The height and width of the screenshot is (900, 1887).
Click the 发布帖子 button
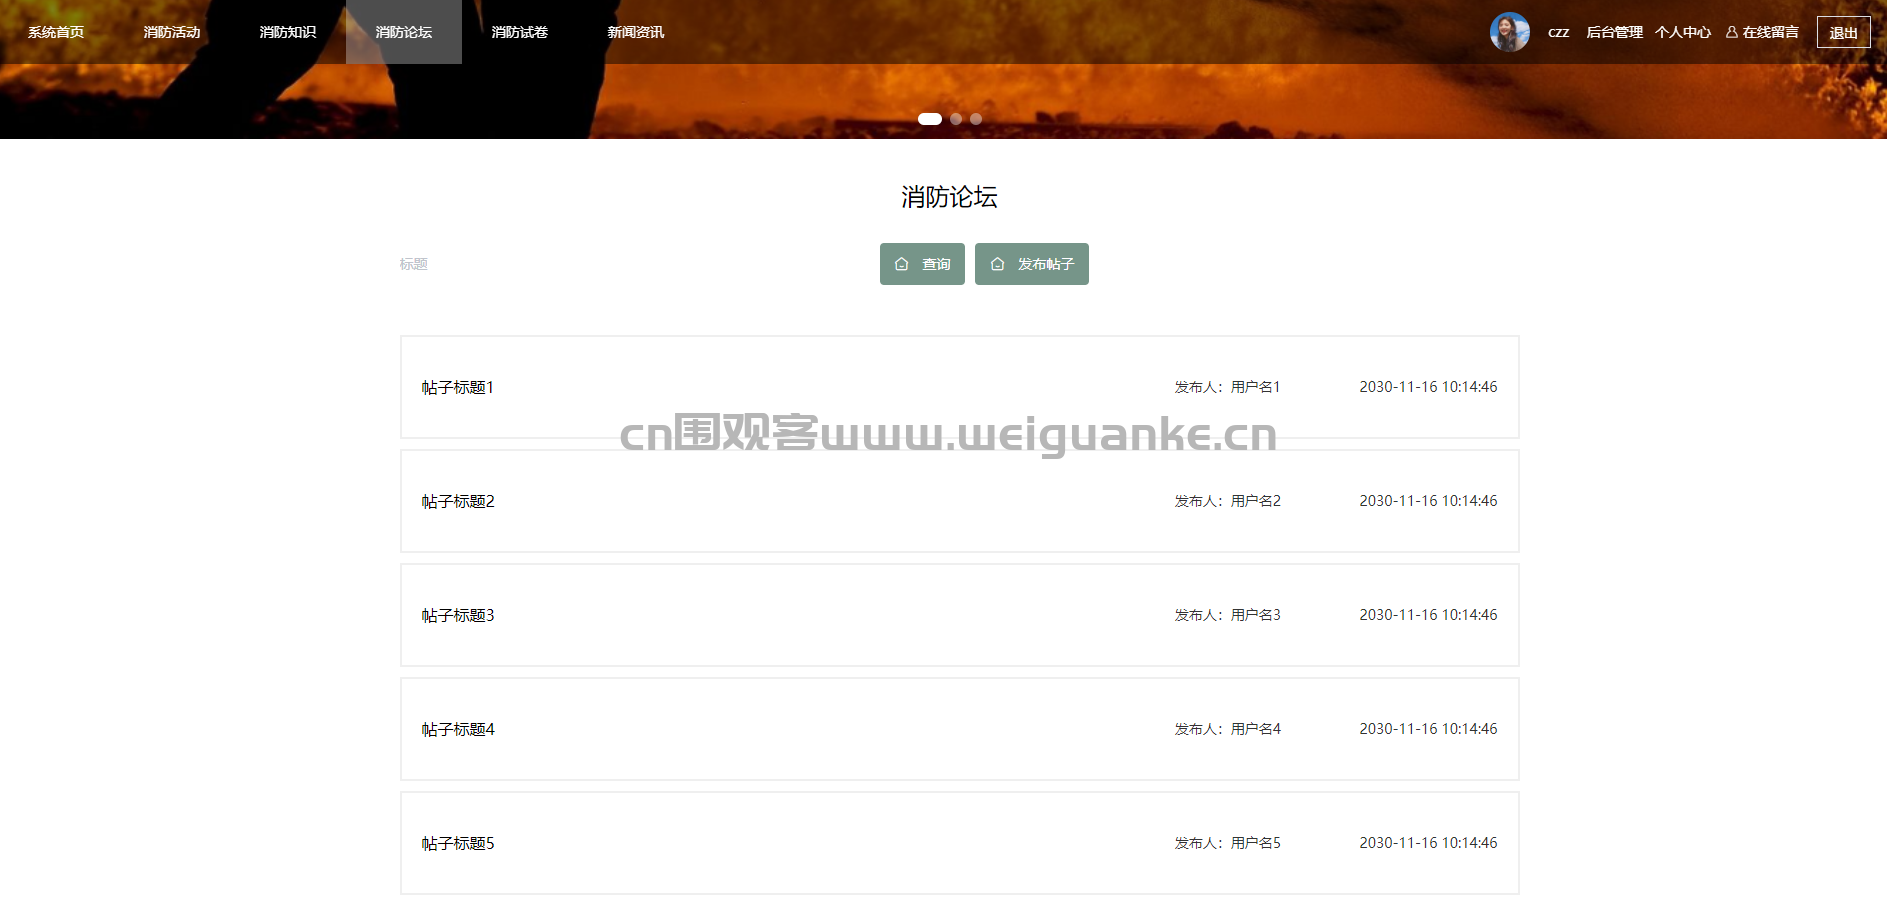tap(1032, 264)
